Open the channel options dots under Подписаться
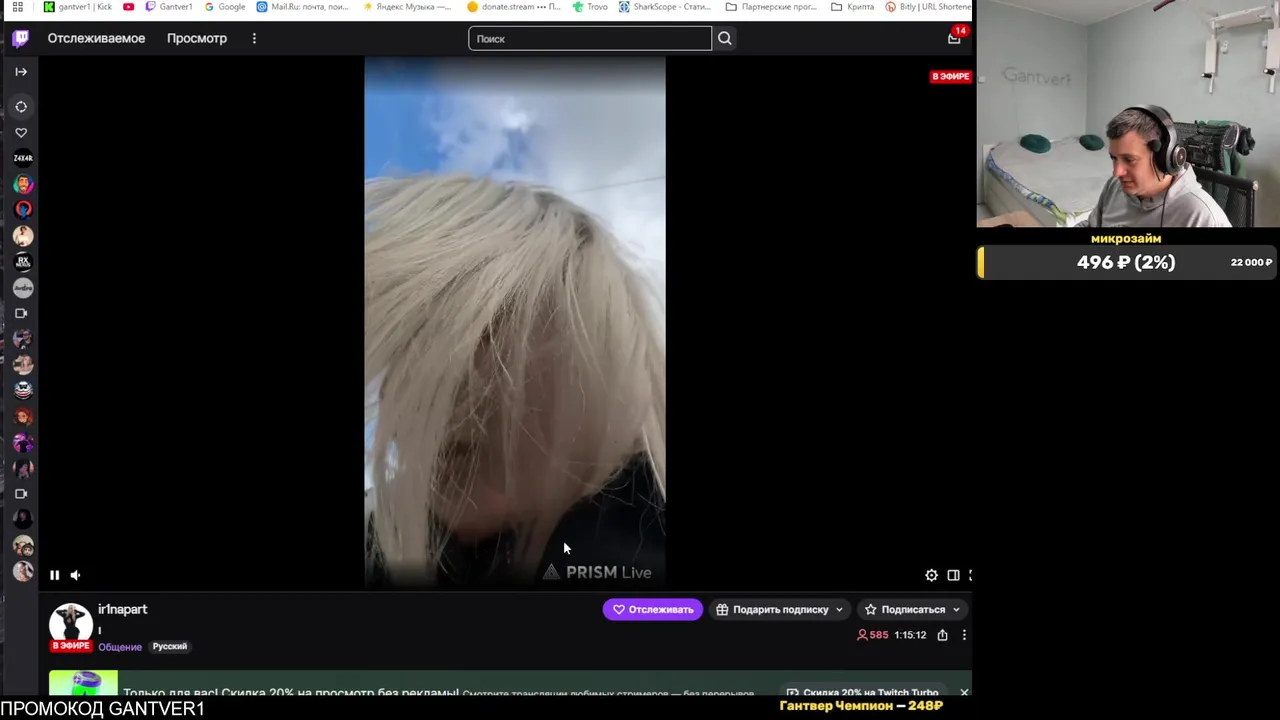This screenshot has height=720, width=1280. 964,635
